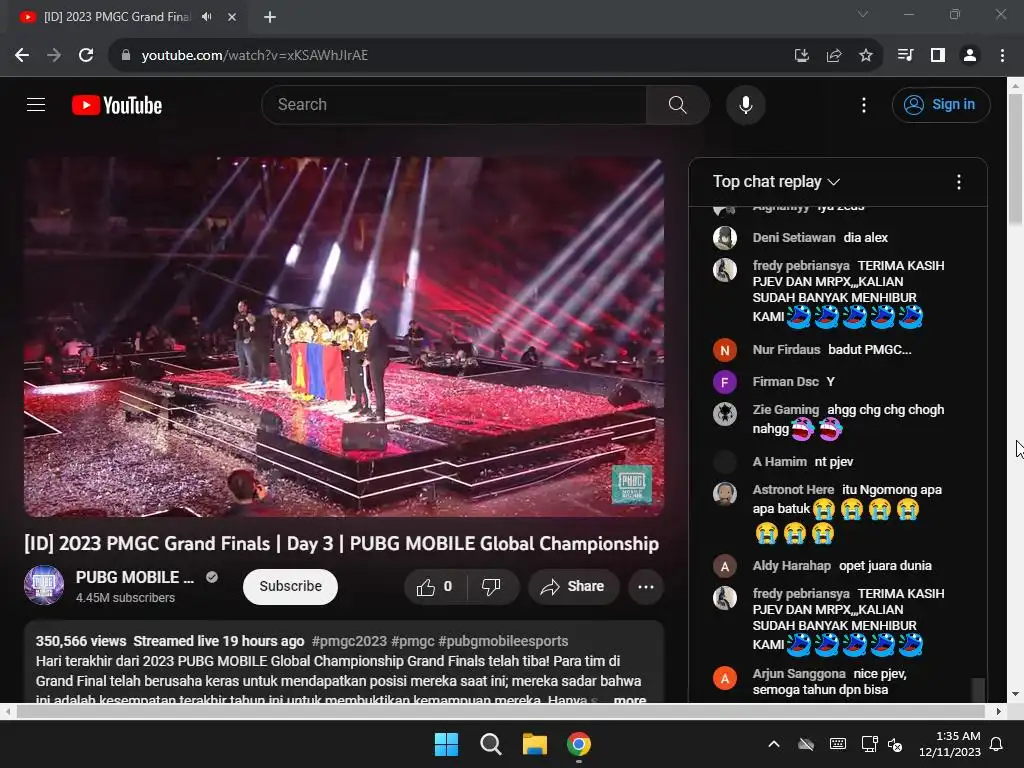Click the Sign in button
The image size is (1024, 768).
click(x=940, y=104)
